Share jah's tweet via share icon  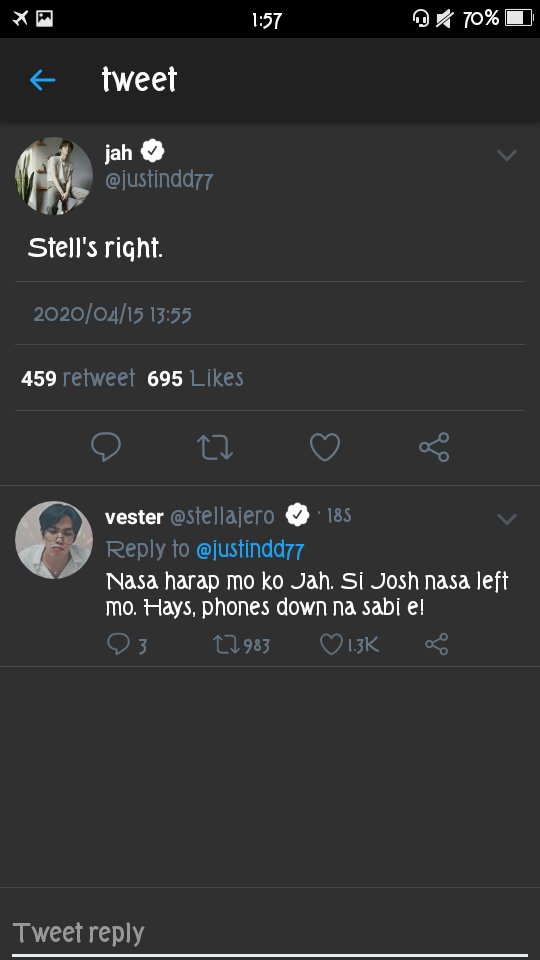434,447
